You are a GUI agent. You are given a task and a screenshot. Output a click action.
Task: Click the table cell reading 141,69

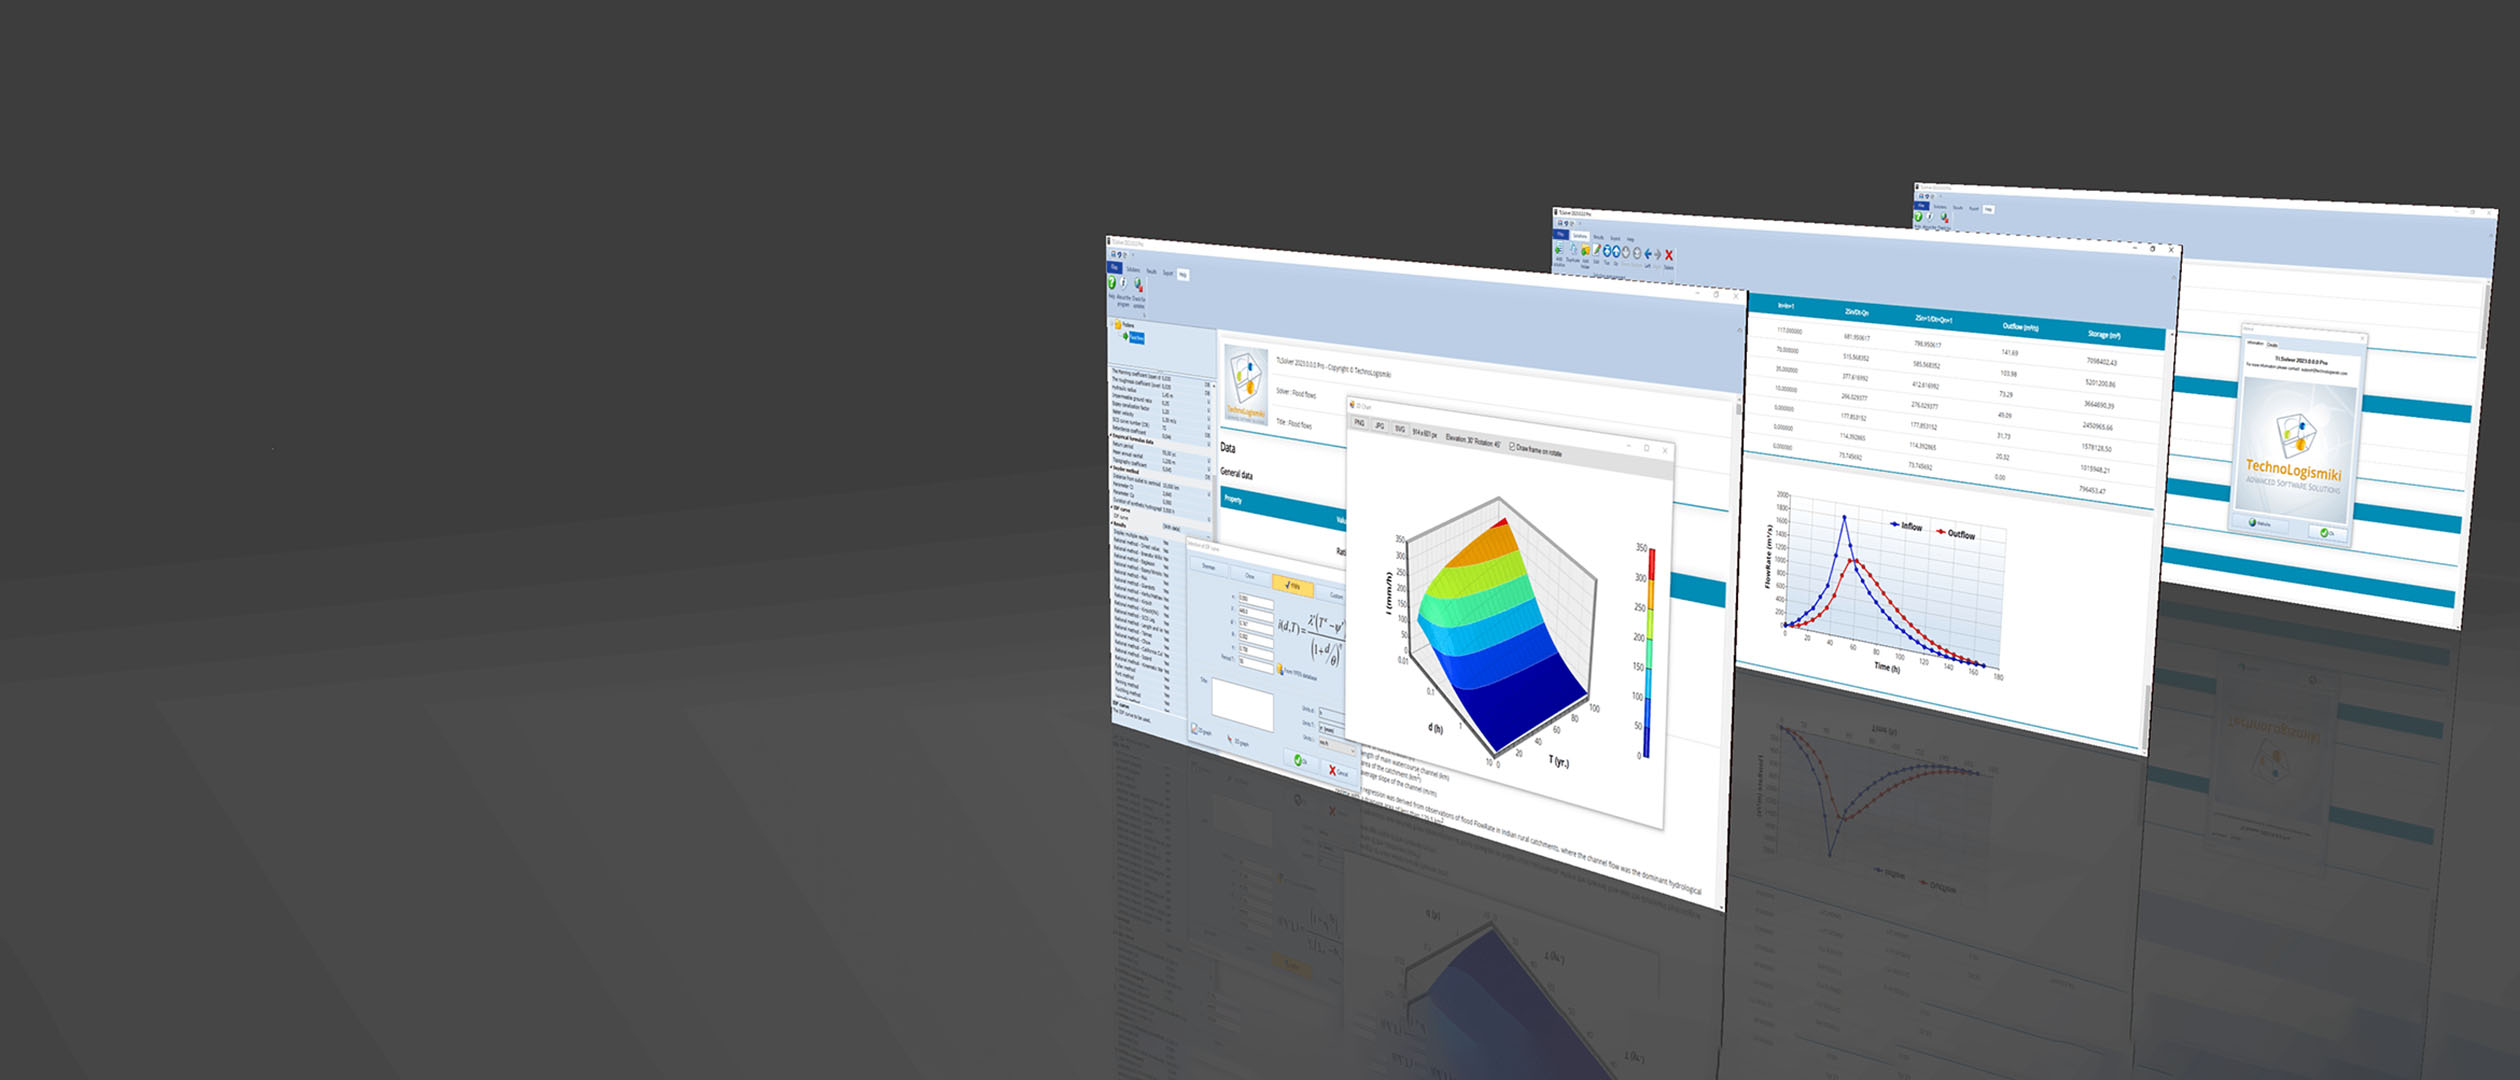click(x=2009, y=352)
